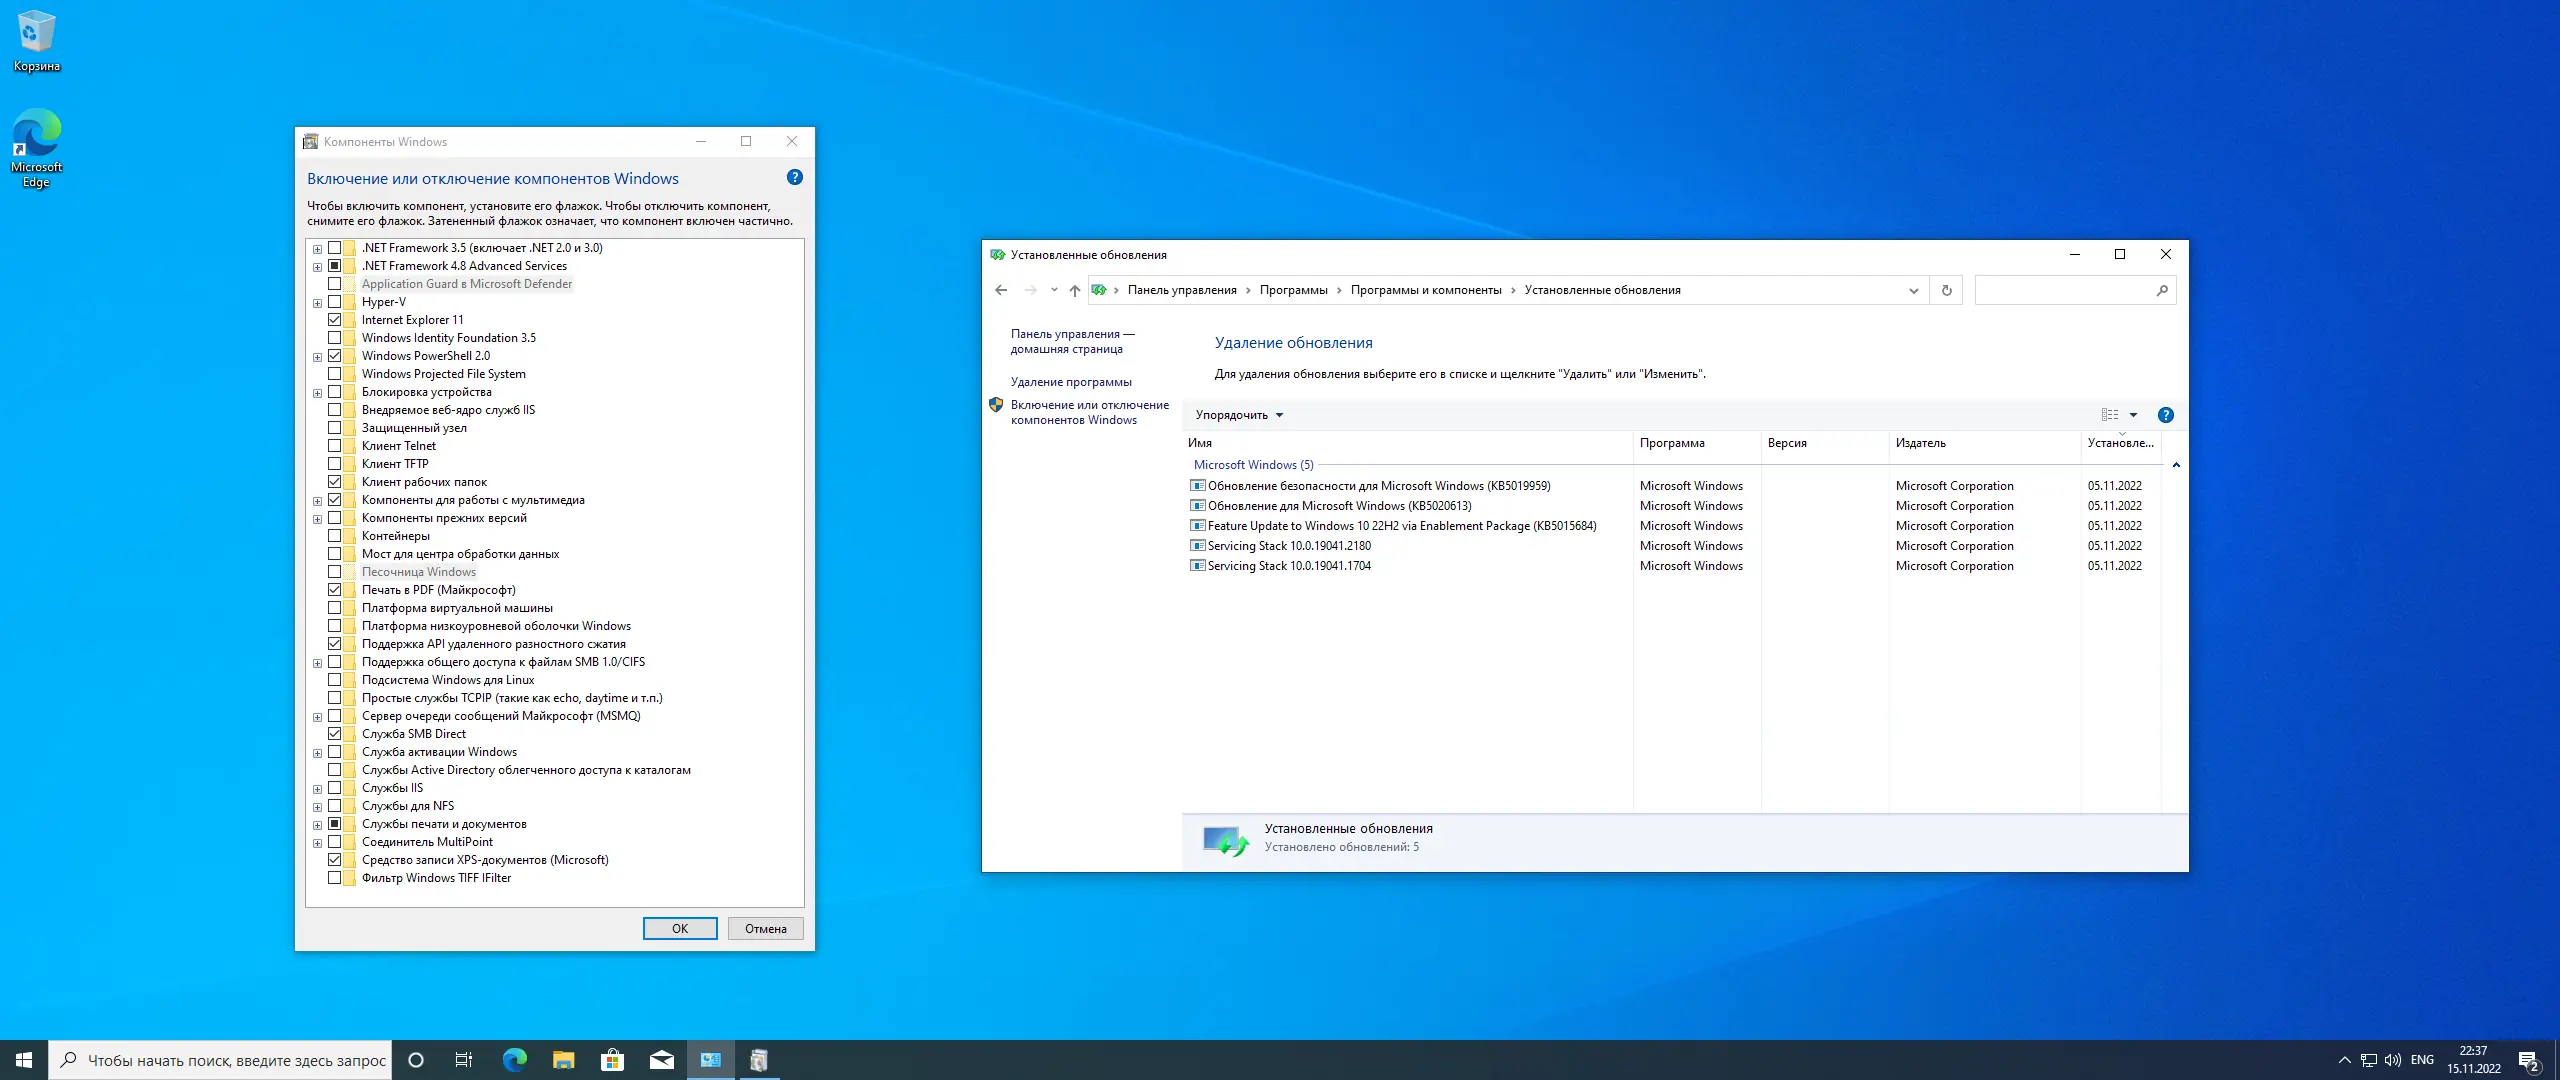The width and height of the screenshot is (2560, 1080).
Task: Change view layout icon in updates list
Action: pos(2110,415)
